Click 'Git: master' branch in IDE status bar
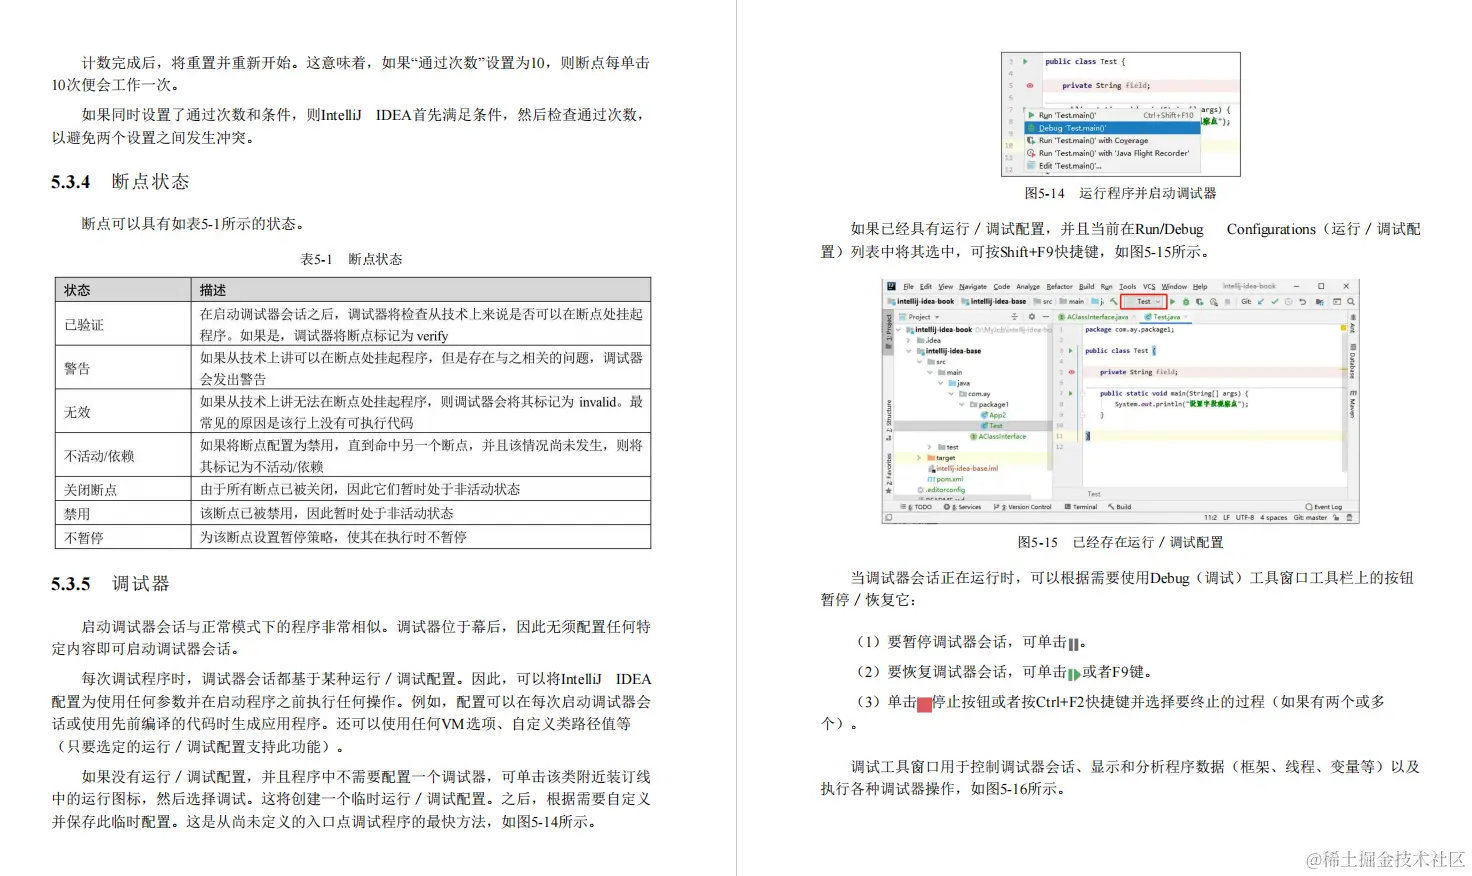 pos(1310,518)
